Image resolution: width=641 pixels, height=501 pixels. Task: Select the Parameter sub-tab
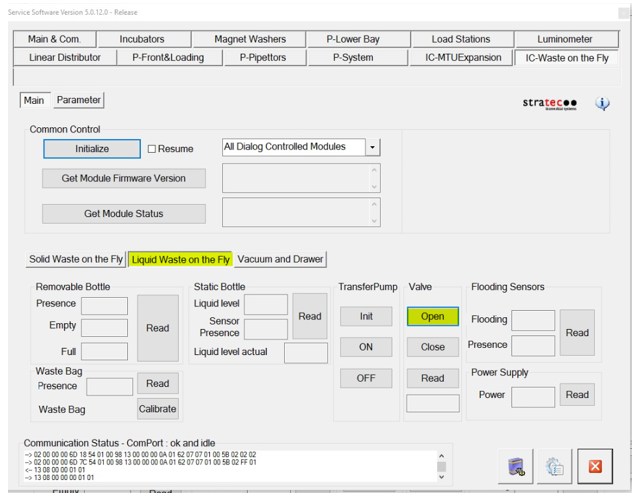point(79,100)
